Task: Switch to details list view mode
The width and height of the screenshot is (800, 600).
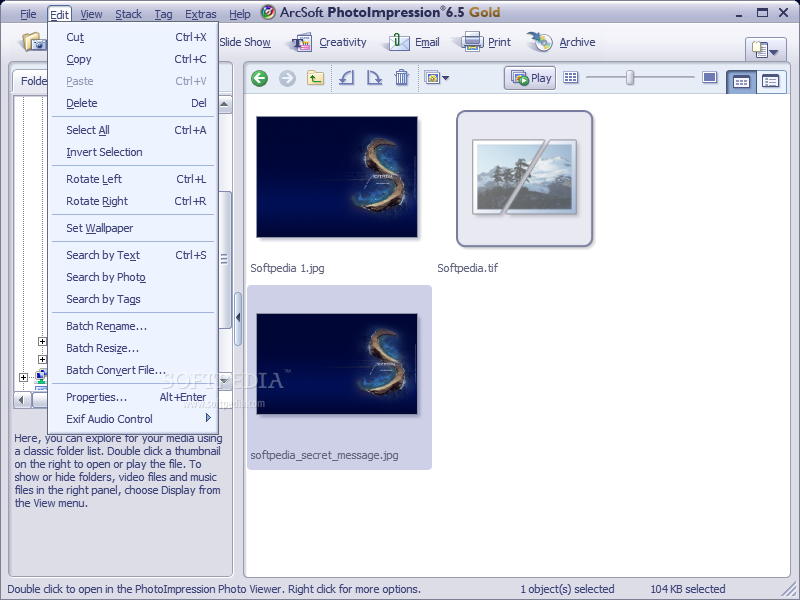Action: [770, 81]
